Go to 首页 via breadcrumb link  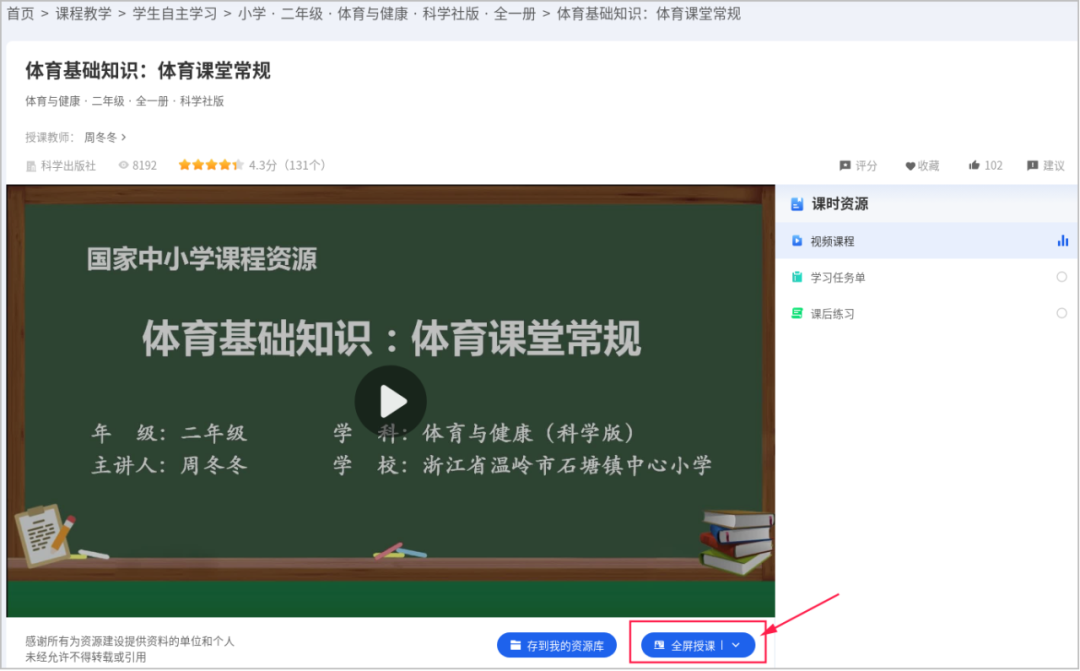19,14
